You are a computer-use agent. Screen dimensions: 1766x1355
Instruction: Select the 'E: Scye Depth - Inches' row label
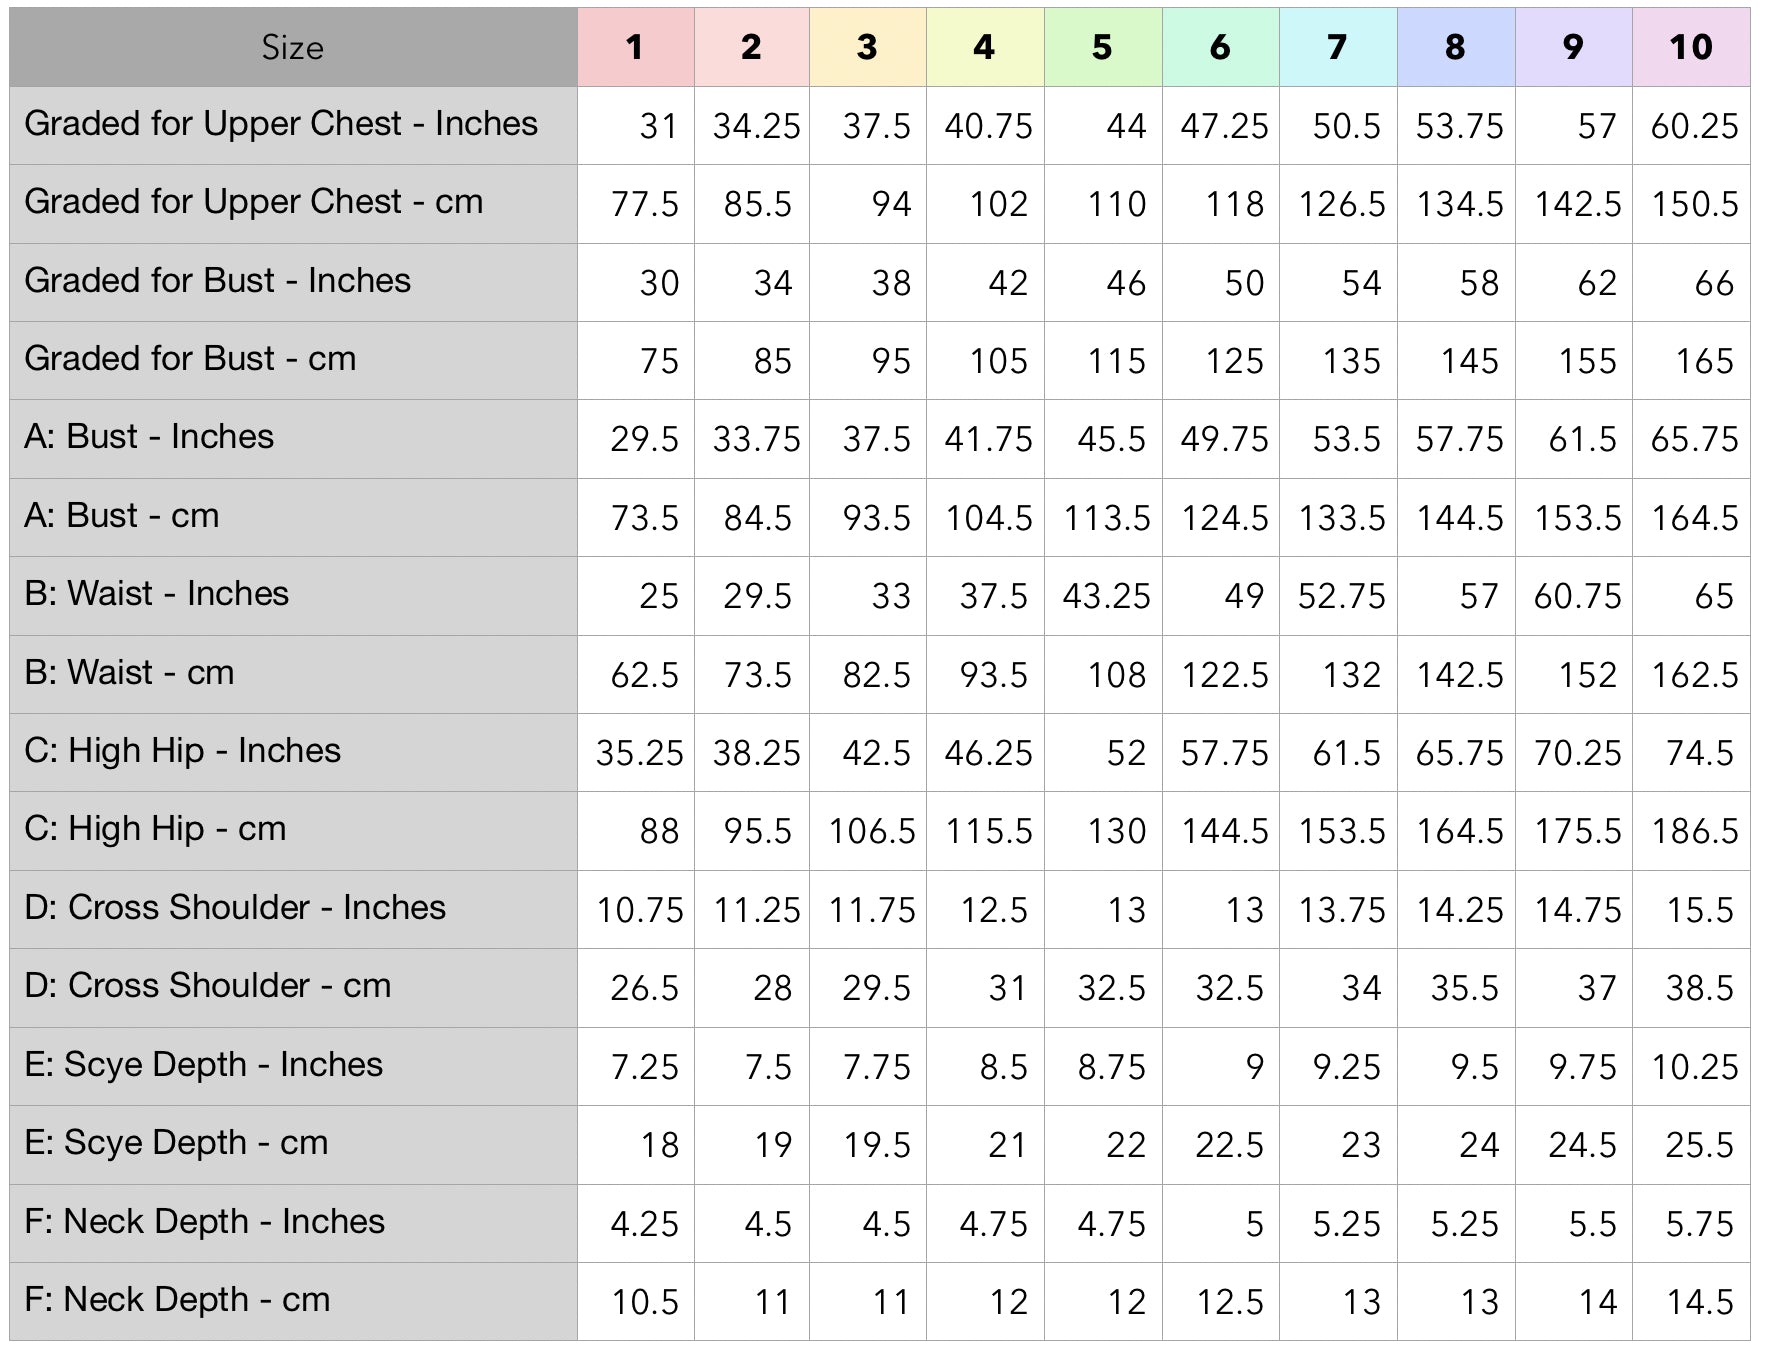pyautogui.click(x=203, y=1065)
